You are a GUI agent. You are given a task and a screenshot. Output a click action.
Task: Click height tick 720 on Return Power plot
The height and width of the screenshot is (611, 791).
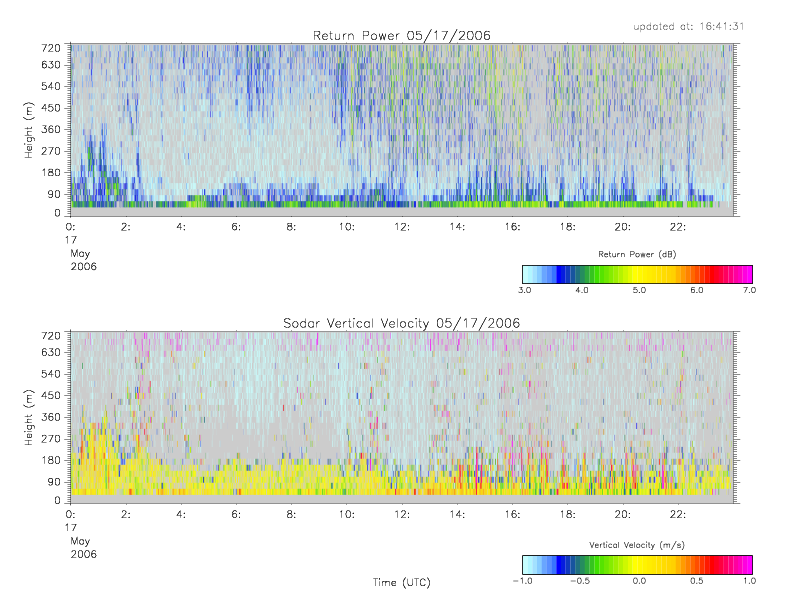(x=50, y=48)
